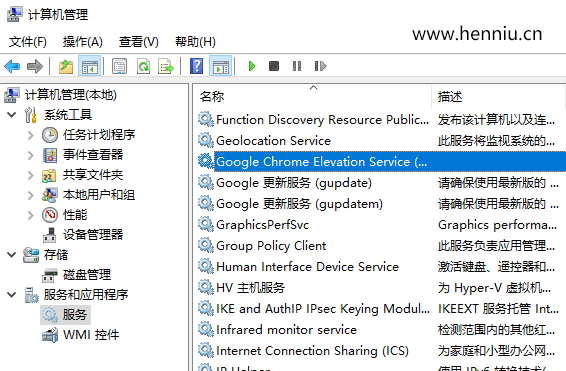Select GraphicsPerfSvc service row
This screenshot has width=566, height=371.
(381, 224)
